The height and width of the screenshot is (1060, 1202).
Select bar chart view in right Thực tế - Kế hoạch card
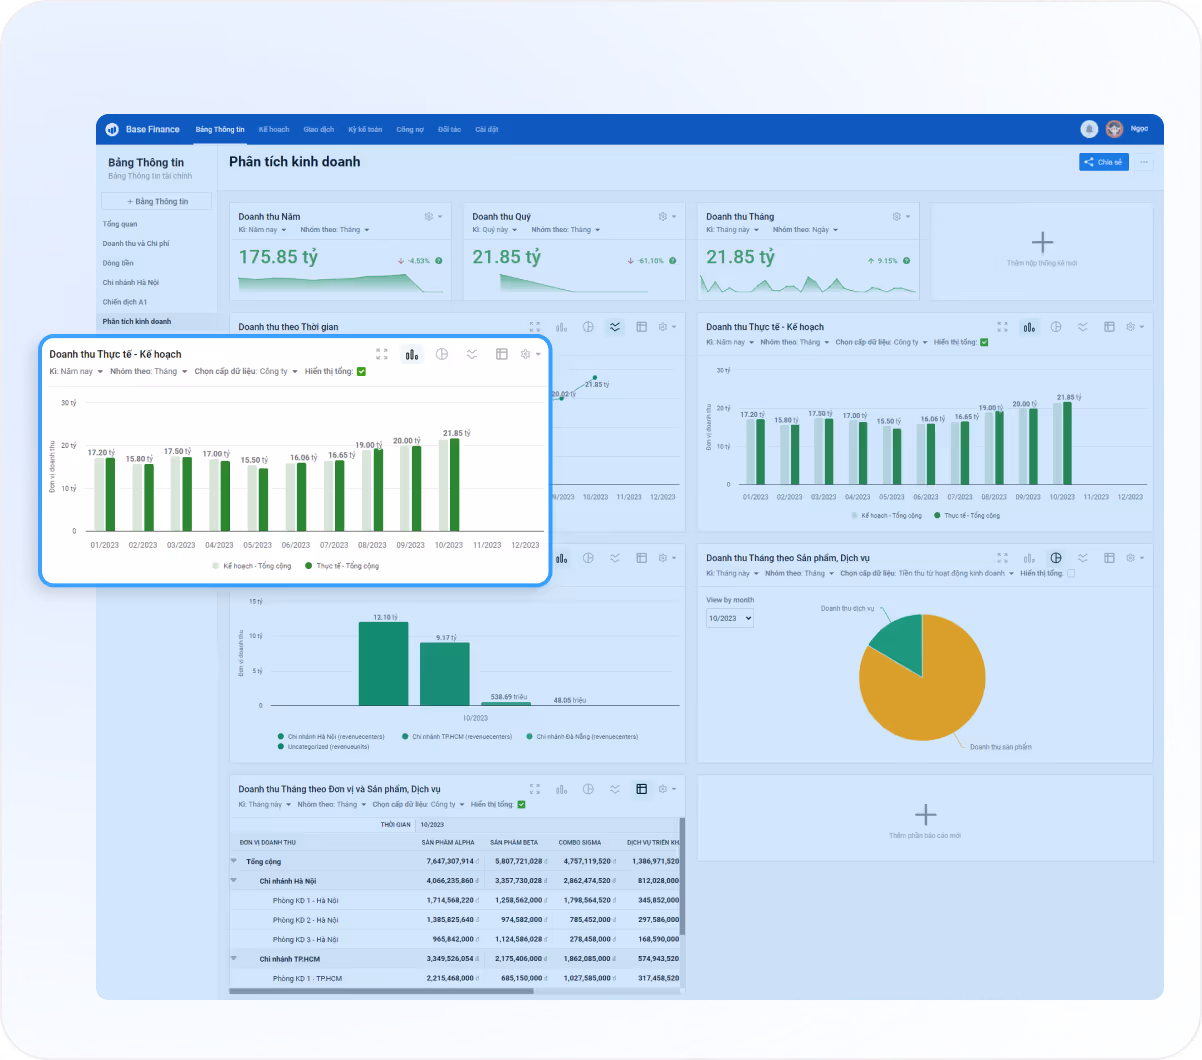pos(1029,327)
